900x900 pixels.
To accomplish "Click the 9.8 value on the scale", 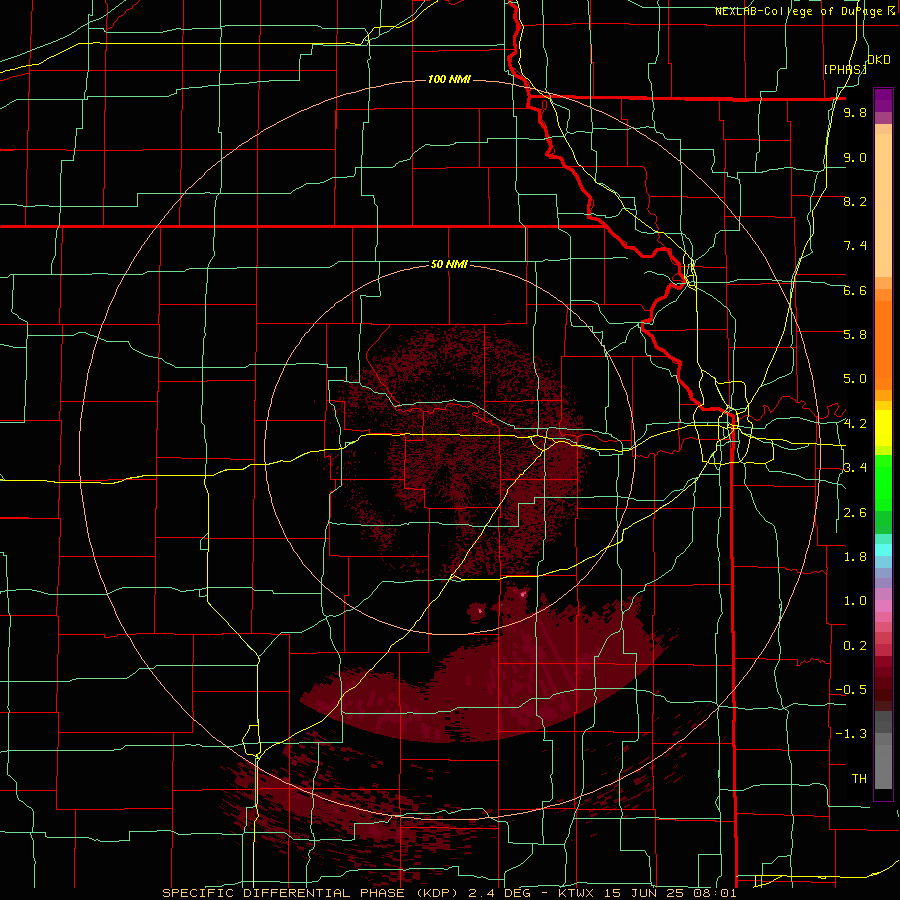I will tap(855, 113).
